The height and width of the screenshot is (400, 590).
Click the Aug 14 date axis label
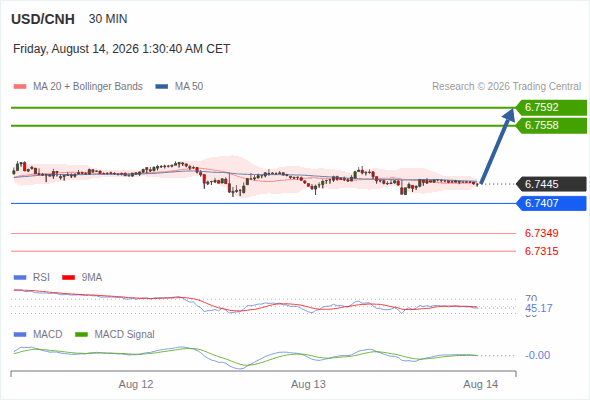pyautogui.click(x=481, y=385)
